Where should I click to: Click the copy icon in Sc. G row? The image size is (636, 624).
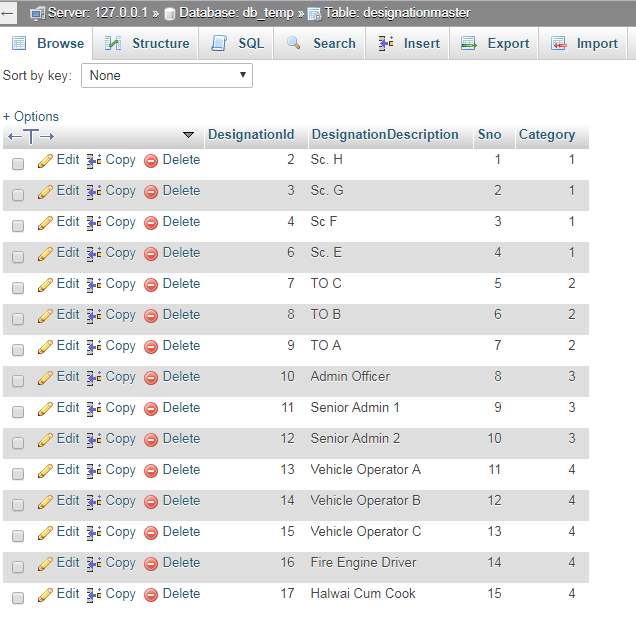point(94,192)
